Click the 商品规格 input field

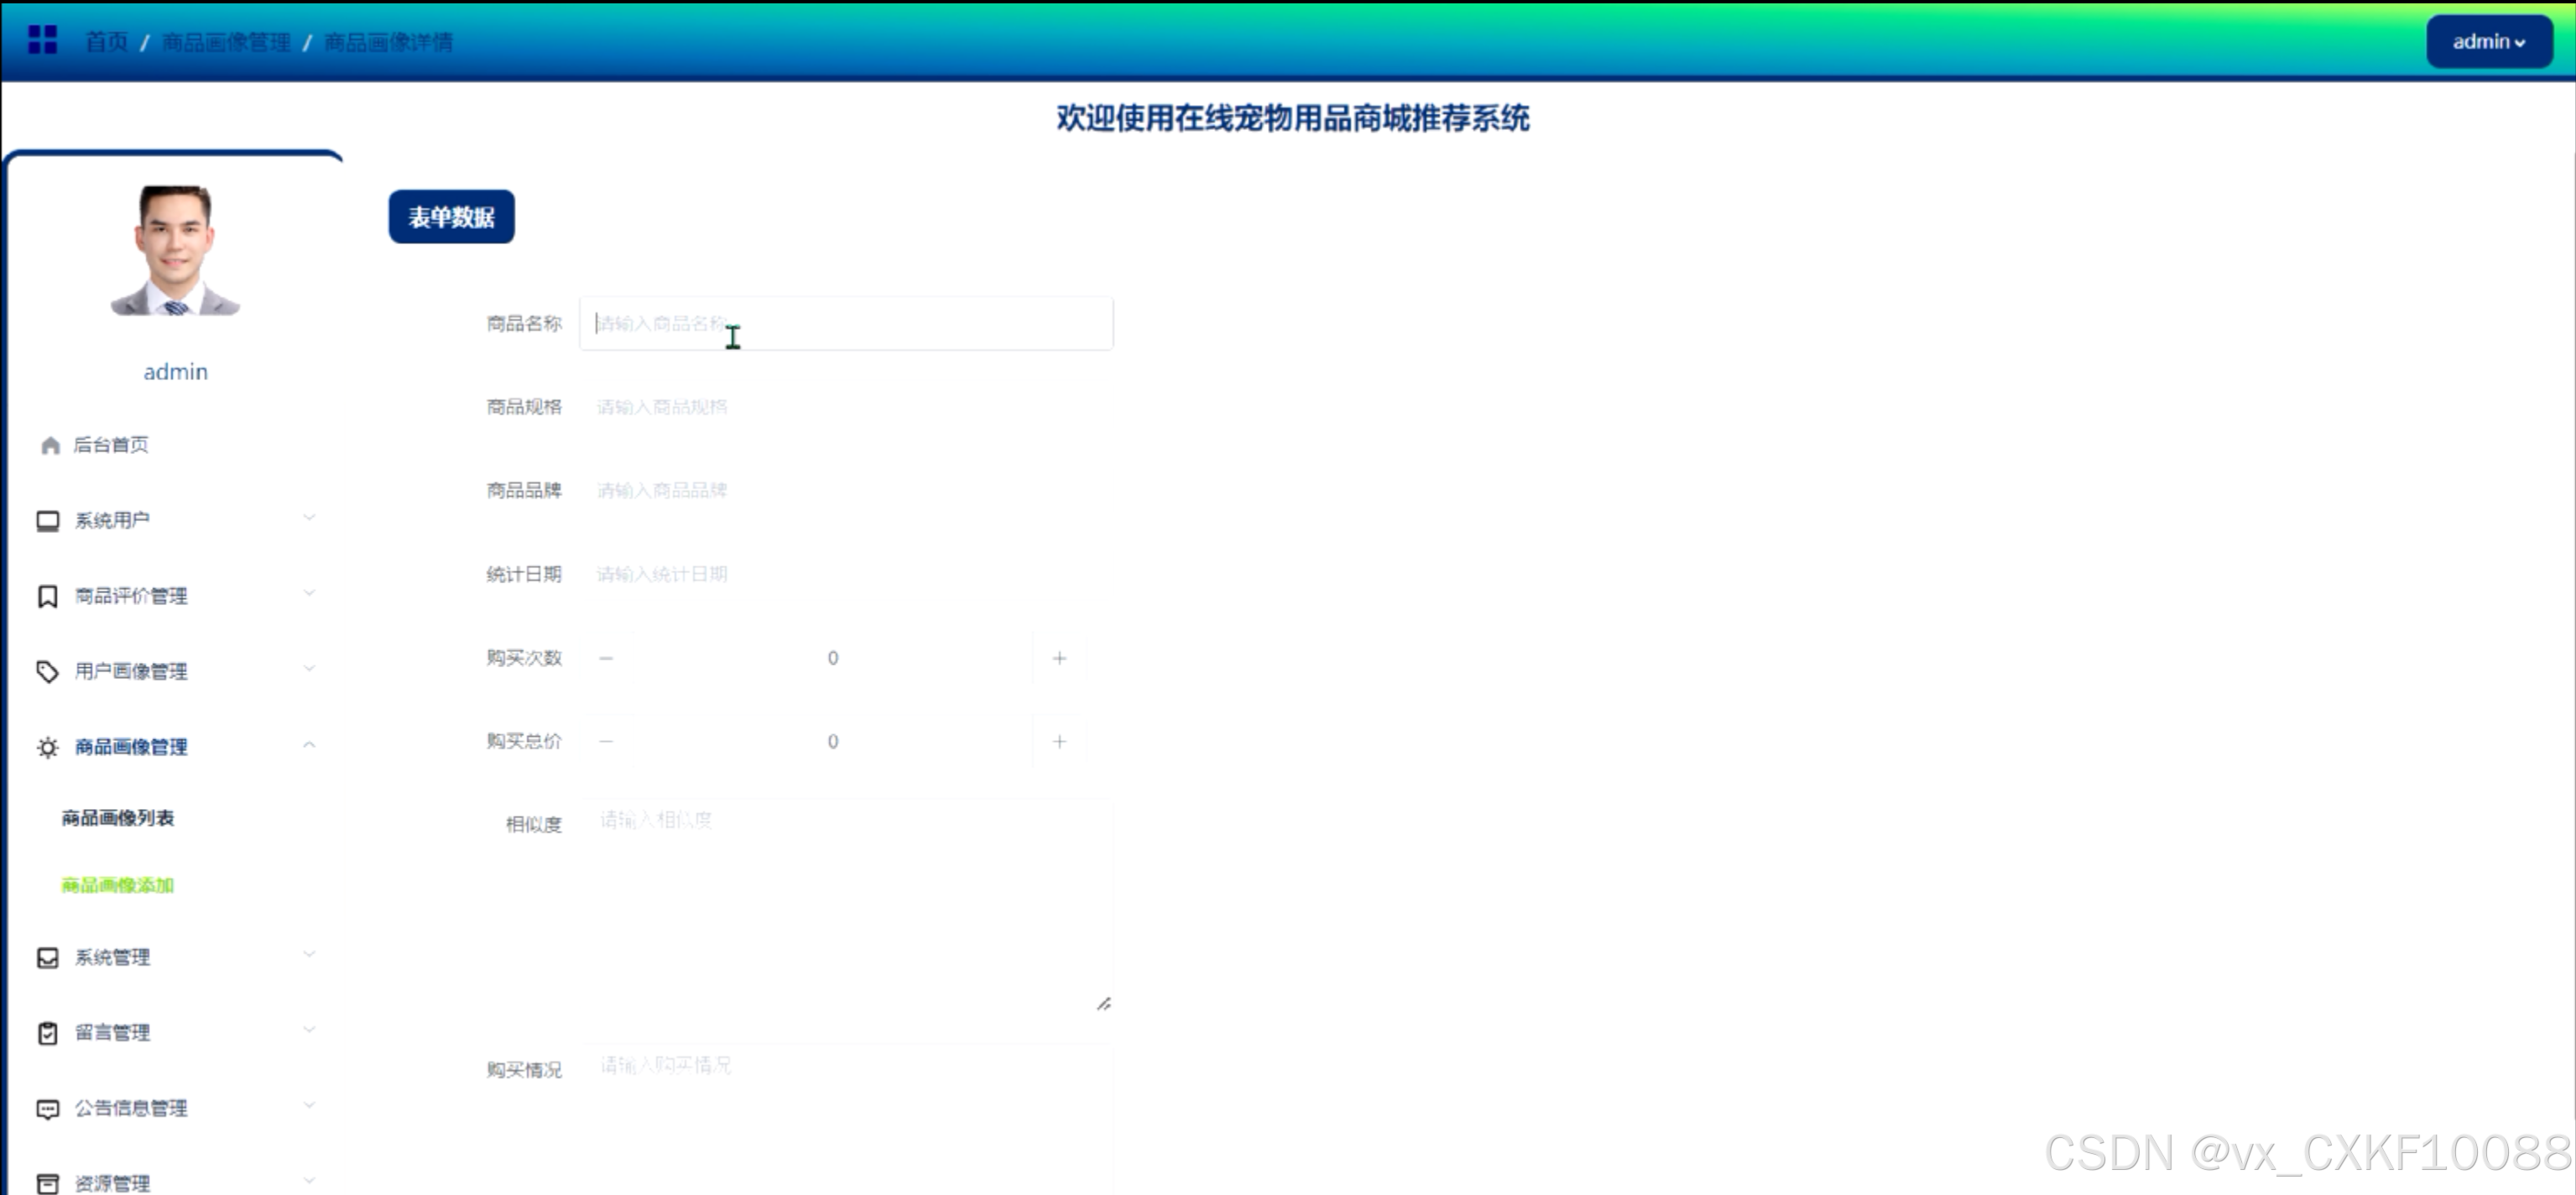point(845,407)
